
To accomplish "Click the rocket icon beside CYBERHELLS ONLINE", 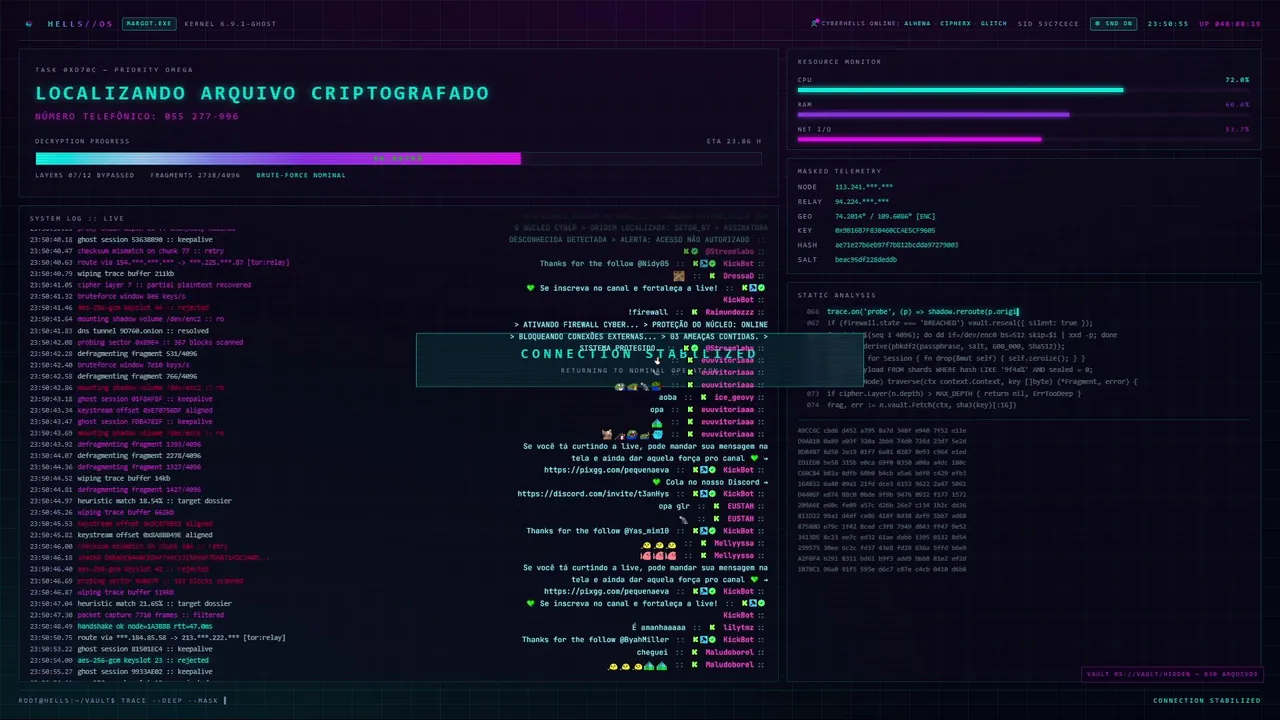I will pos(814,23).
